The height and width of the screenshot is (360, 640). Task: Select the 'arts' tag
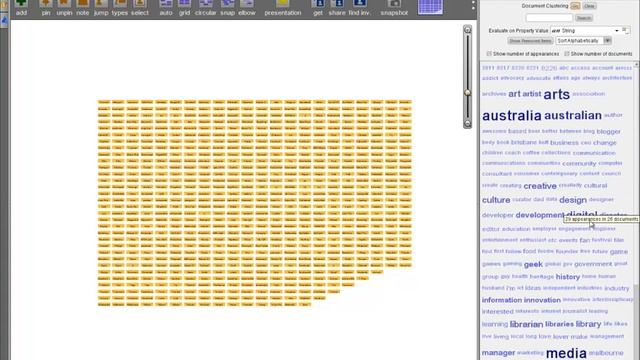tap(556, 94)
